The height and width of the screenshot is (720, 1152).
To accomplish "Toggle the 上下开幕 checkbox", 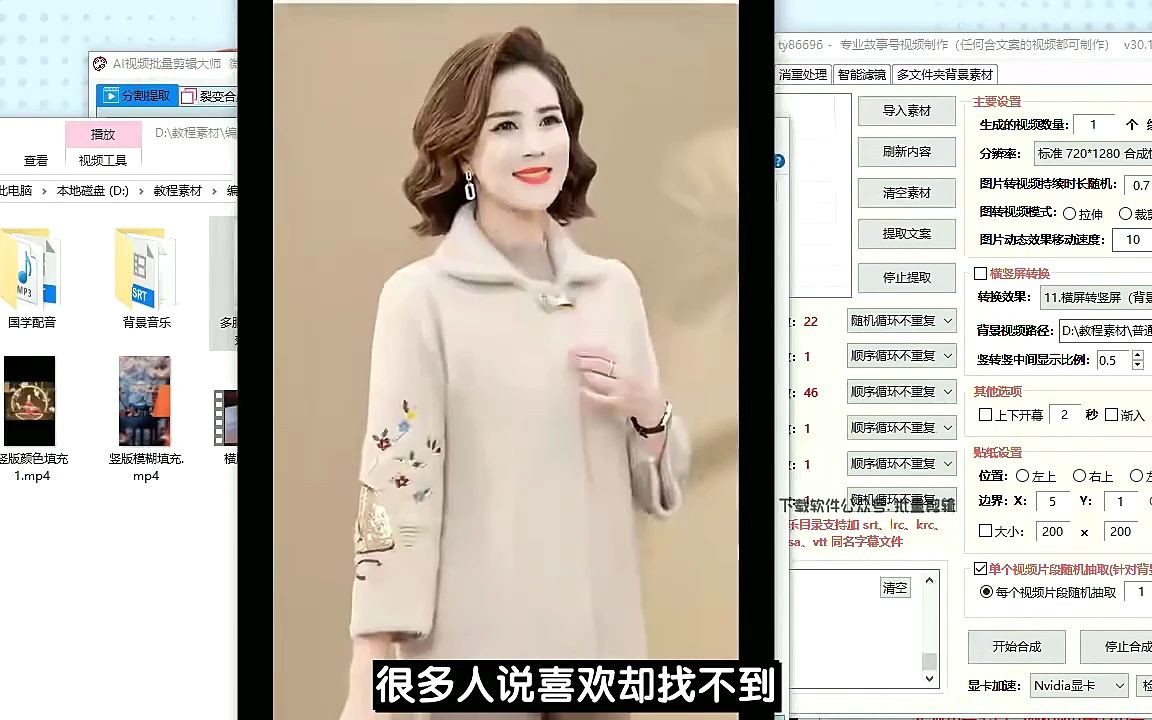I will 986,414.
